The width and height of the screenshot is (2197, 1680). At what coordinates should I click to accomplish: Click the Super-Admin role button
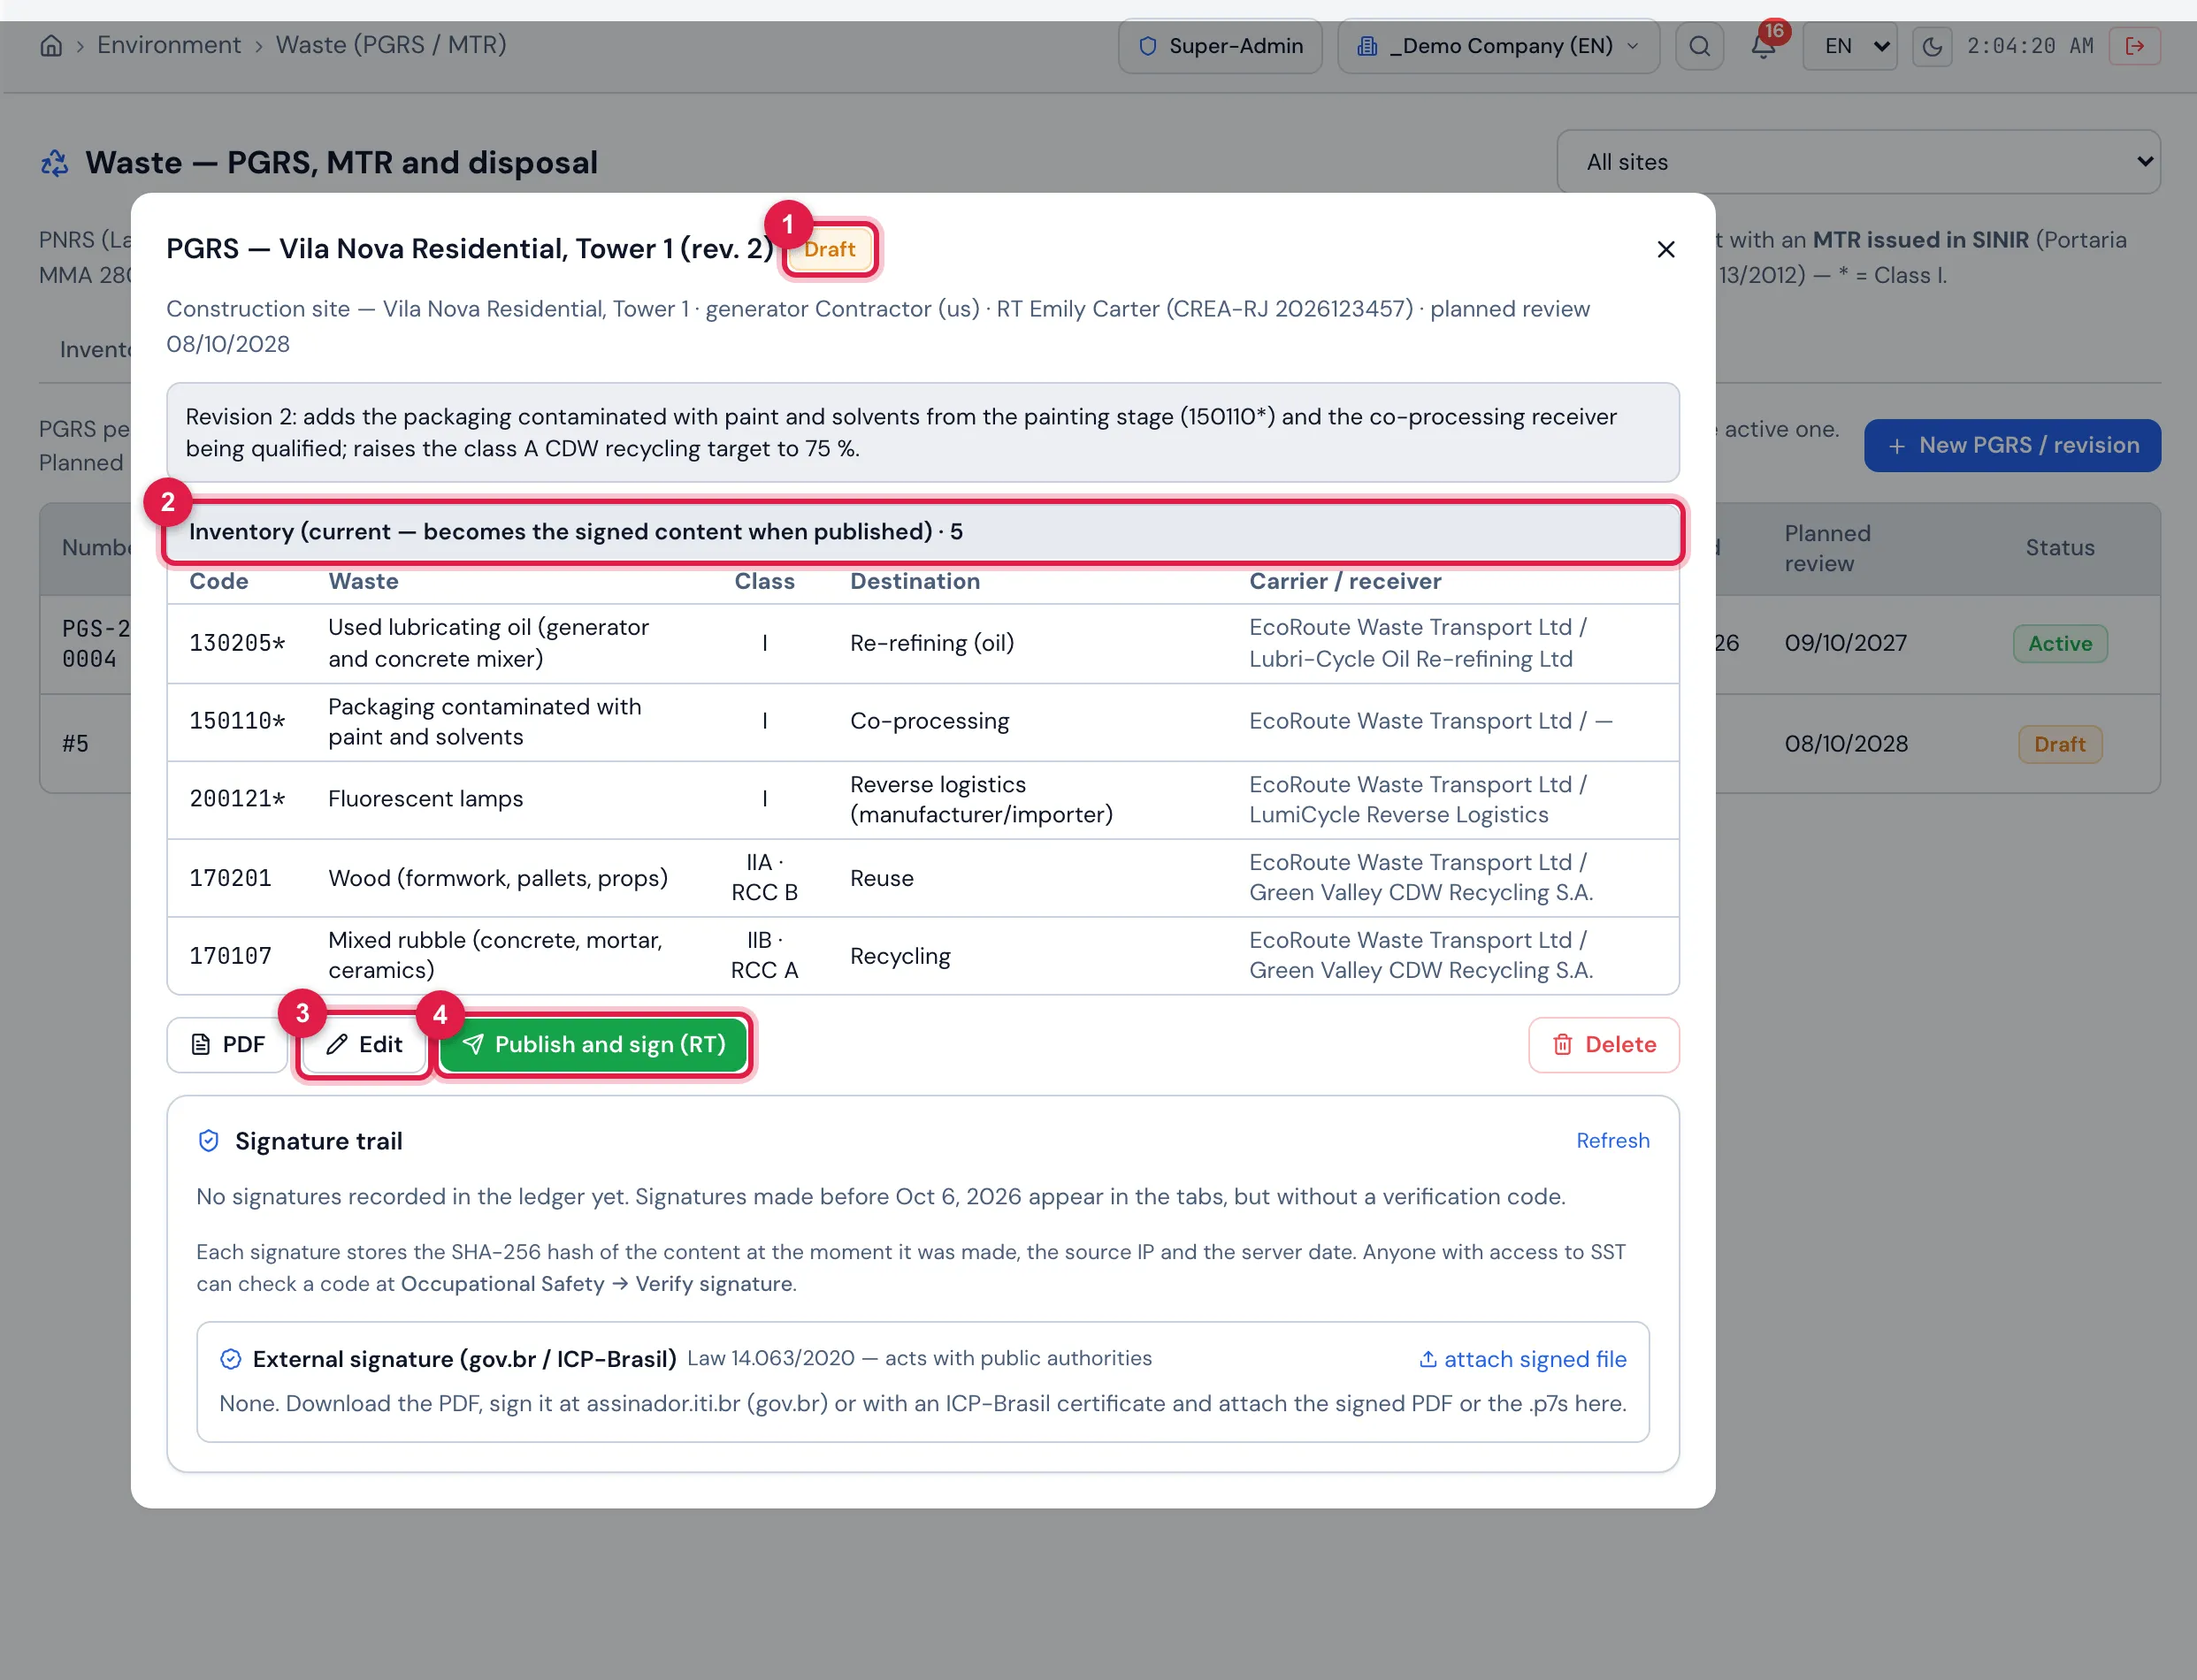(x=1219, y=46)
